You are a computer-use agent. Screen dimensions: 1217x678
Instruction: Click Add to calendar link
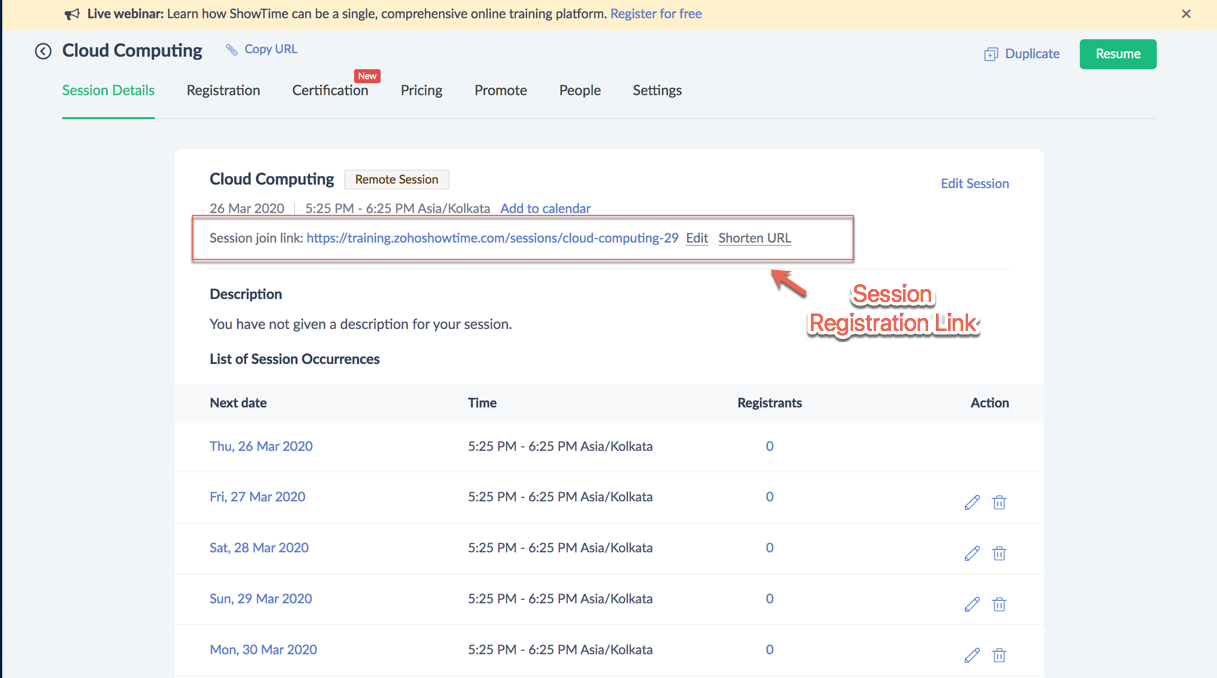pyautogui.click(x=545, y=209)
